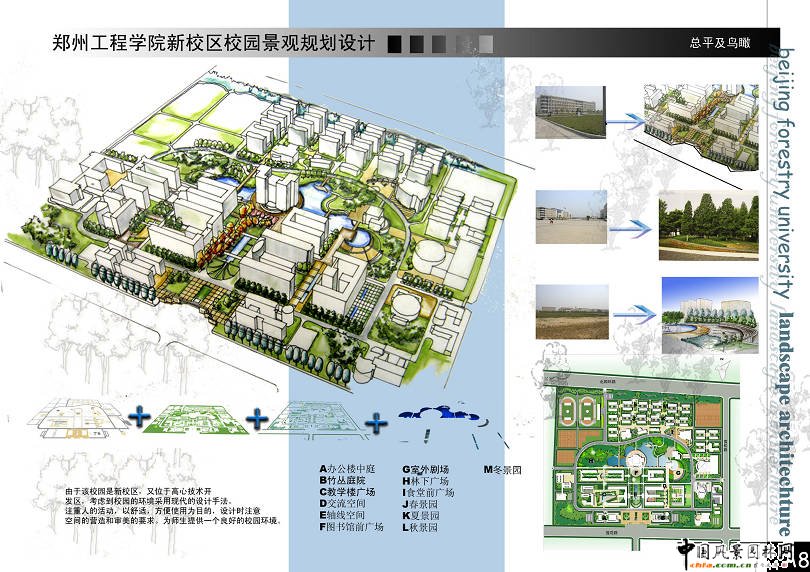The width and height of the screenshot is (810, 572).
Task: Click the black square swatch in title bar
Action: tap(394, 44)
